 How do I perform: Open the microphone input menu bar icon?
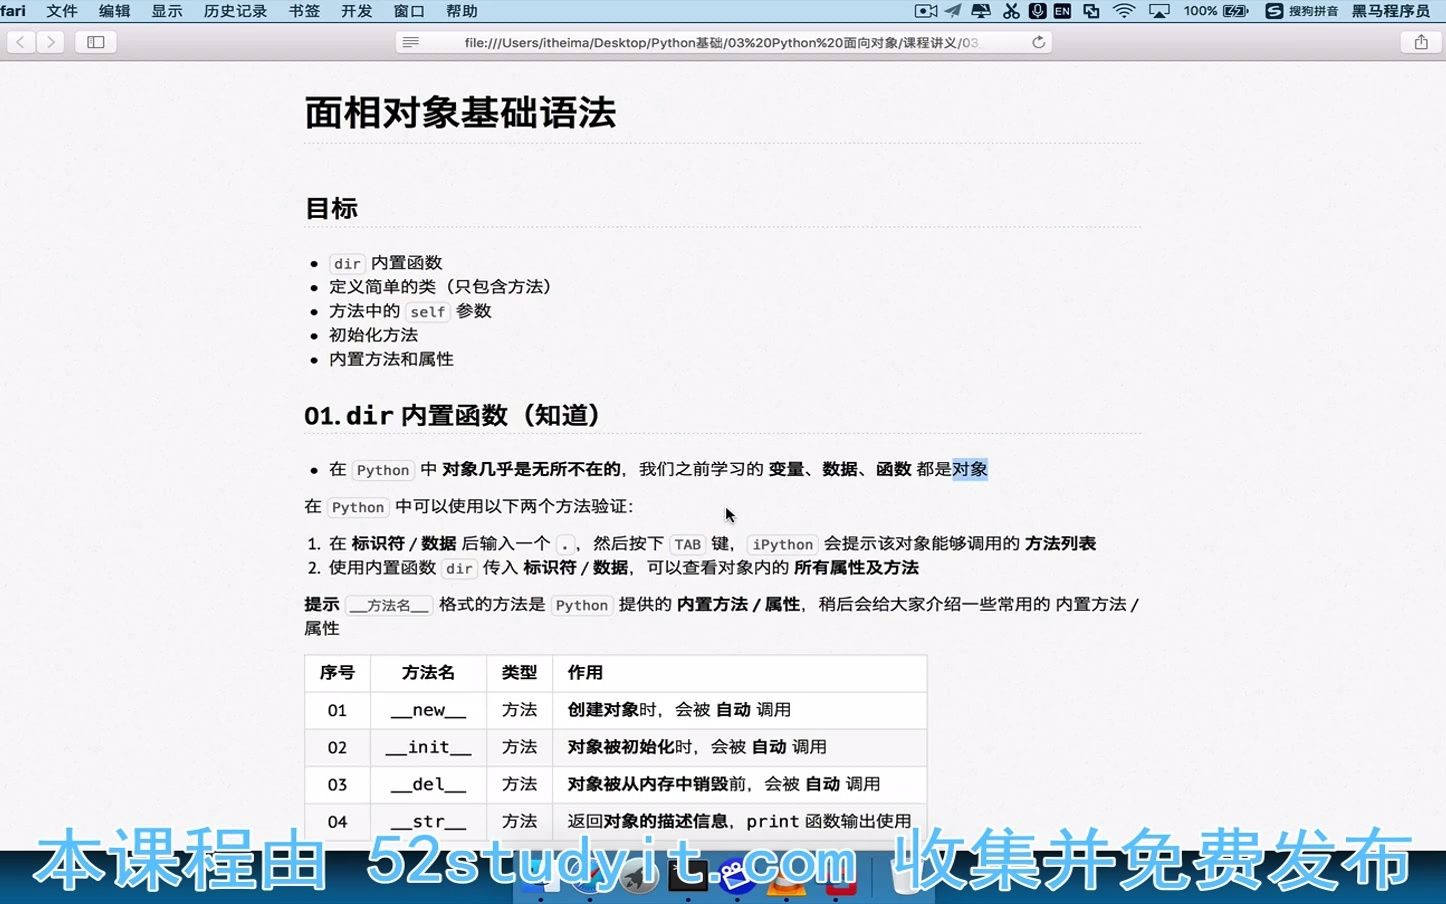[1036, 12]
